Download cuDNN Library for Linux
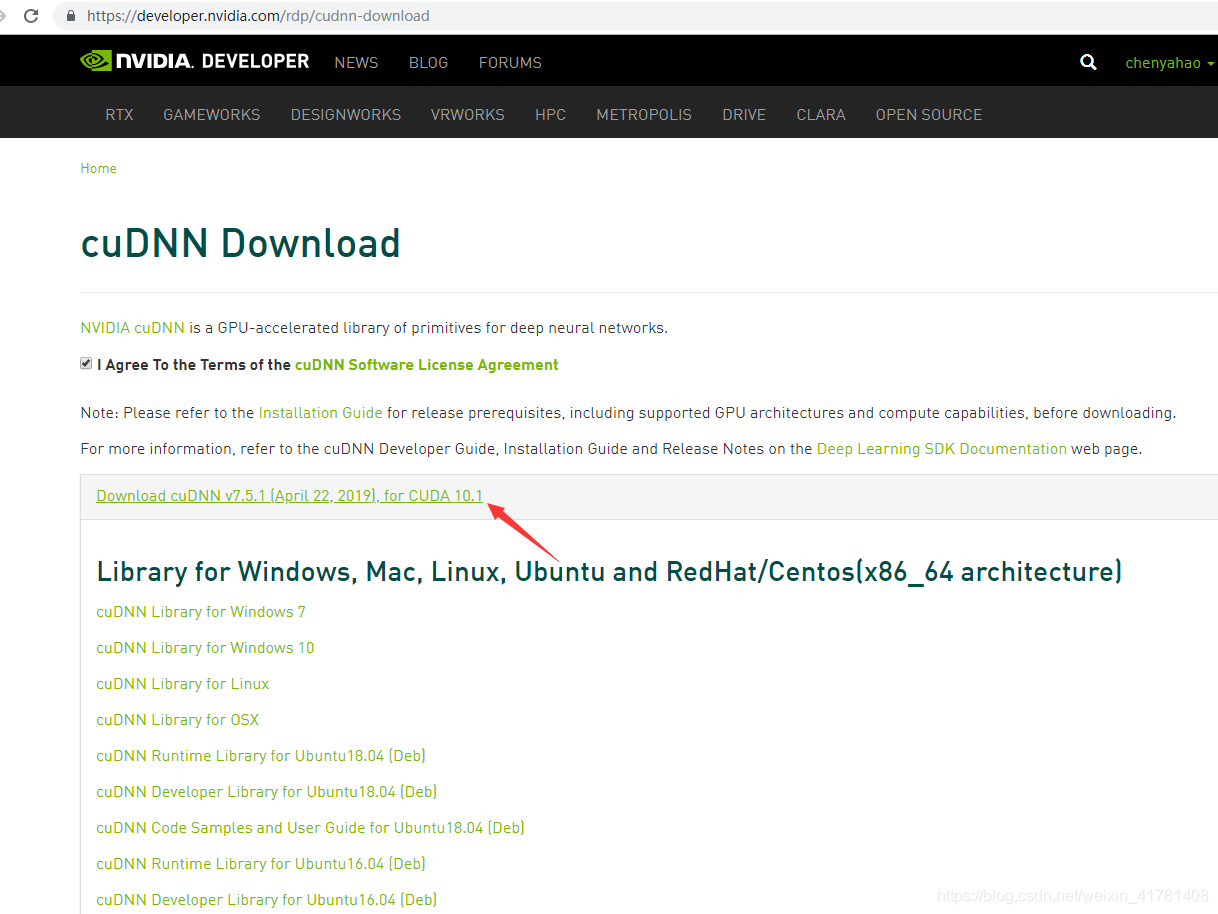Viewport: 1218px width, 914px height. click(183, 684)
